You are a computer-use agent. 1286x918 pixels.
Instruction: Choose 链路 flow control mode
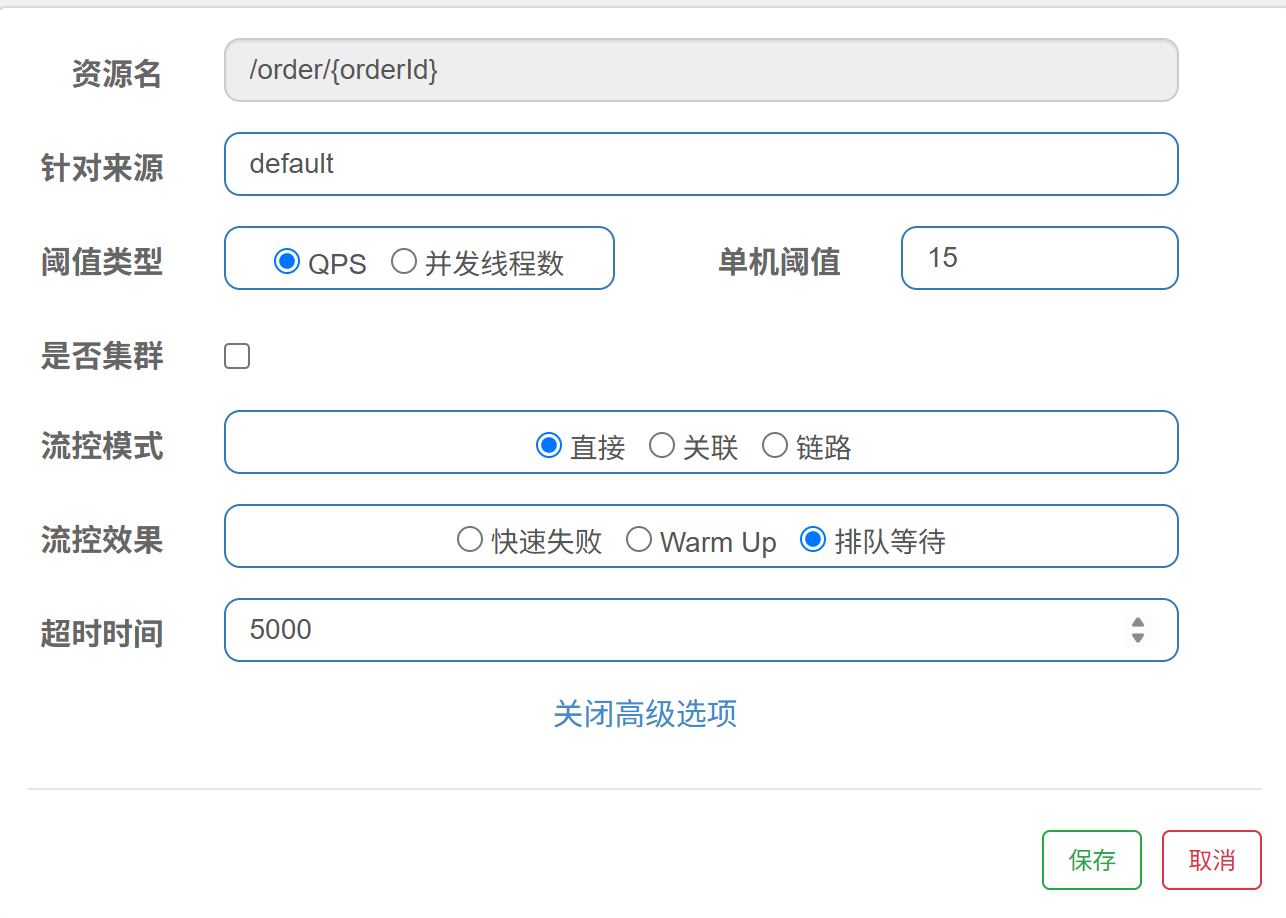[x=775, y=445]
